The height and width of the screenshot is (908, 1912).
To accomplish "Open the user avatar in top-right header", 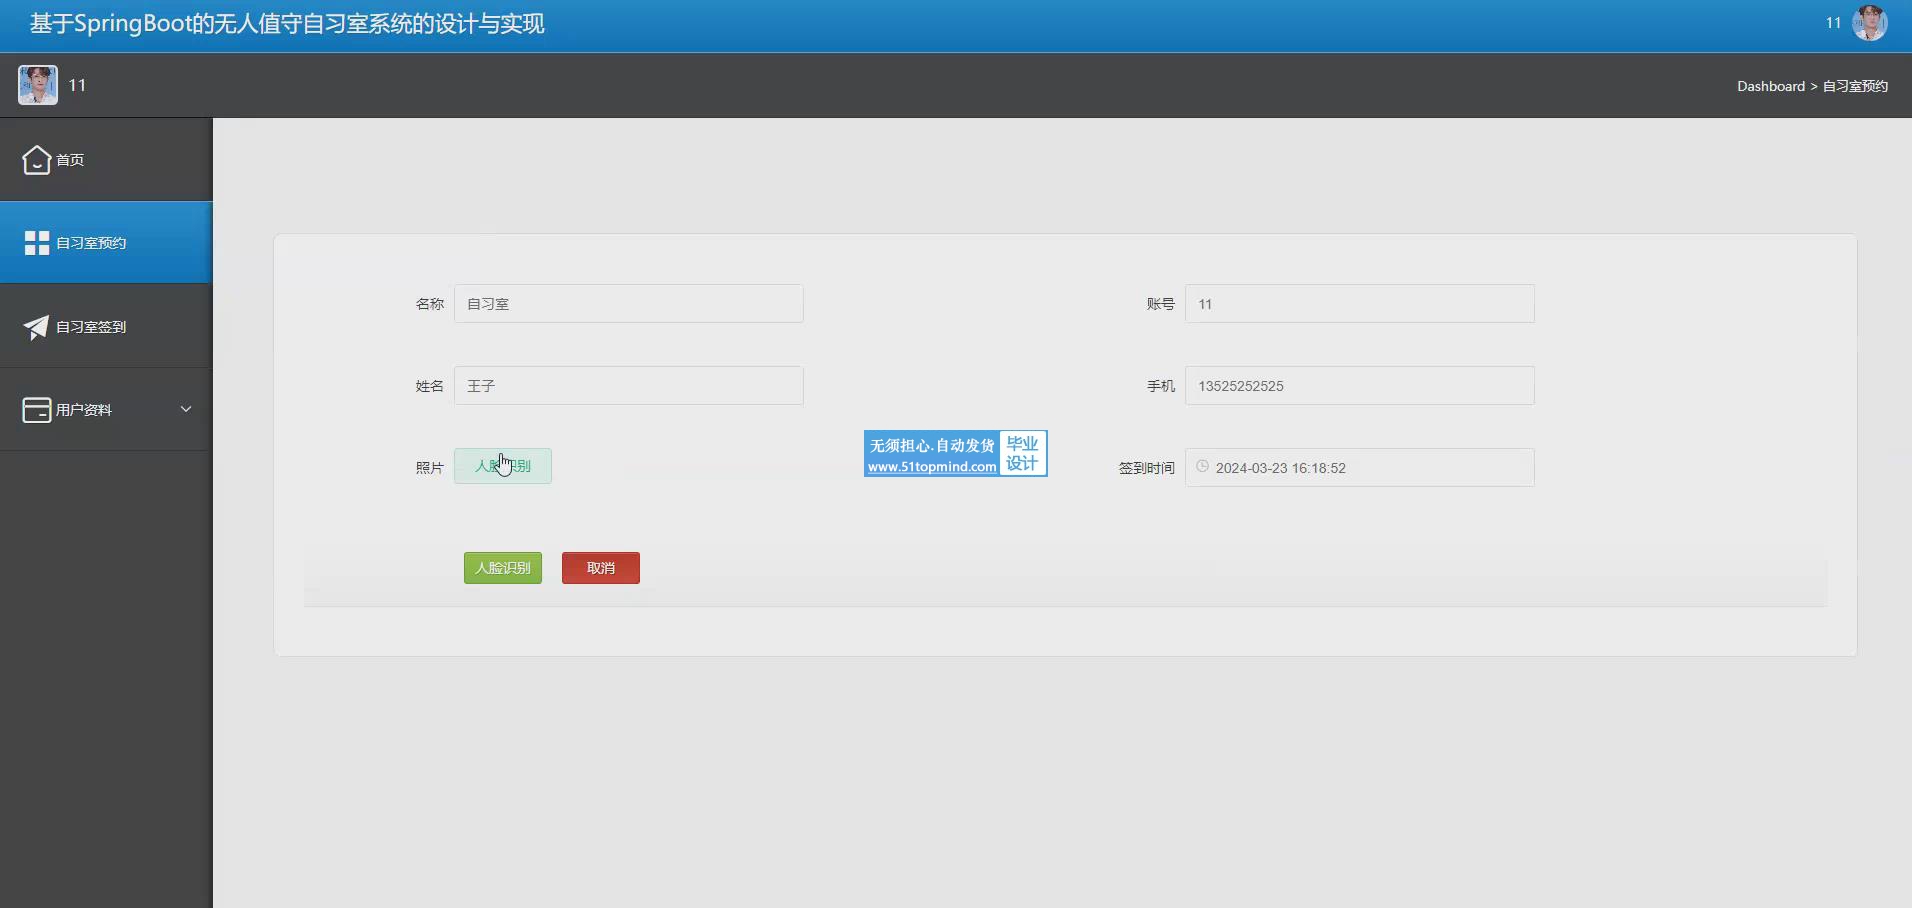I will [1870, 23].
